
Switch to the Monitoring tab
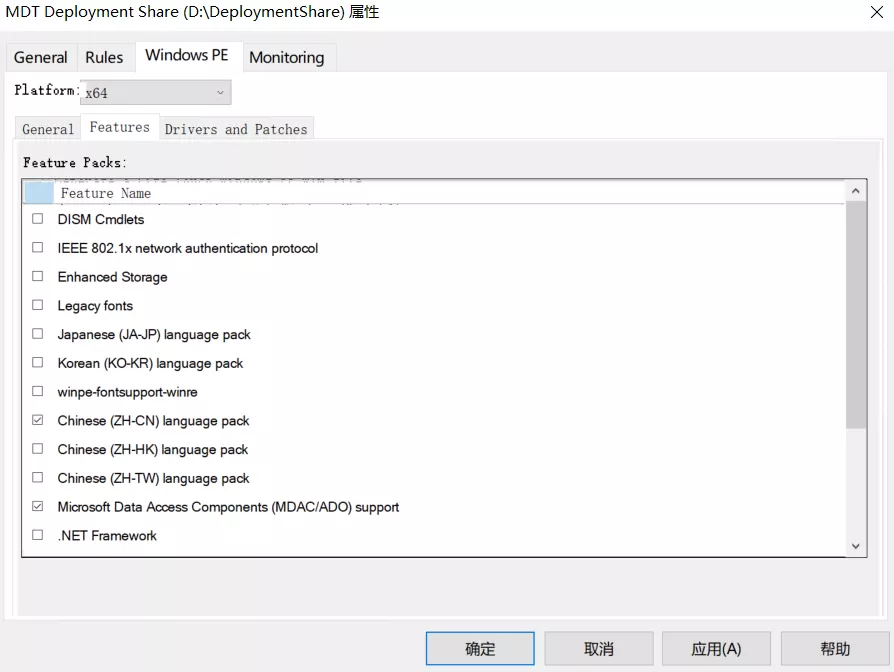(286, 58)
